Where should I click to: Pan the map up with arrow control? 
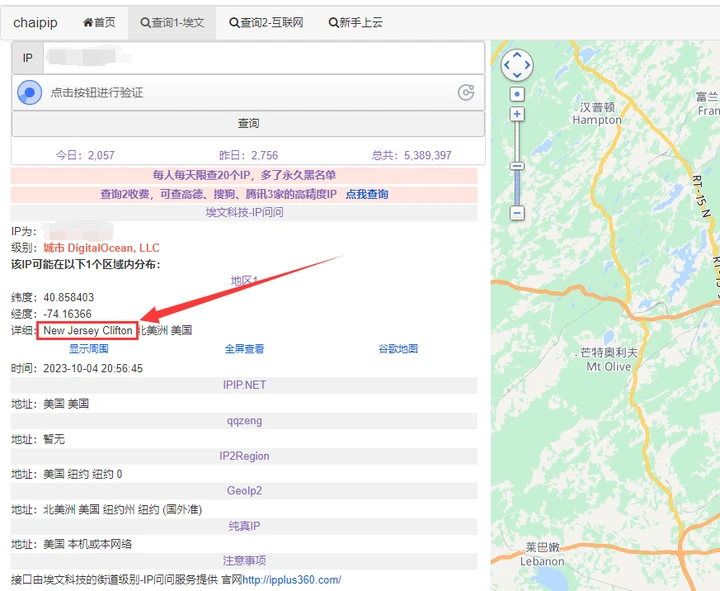[517, 56]
